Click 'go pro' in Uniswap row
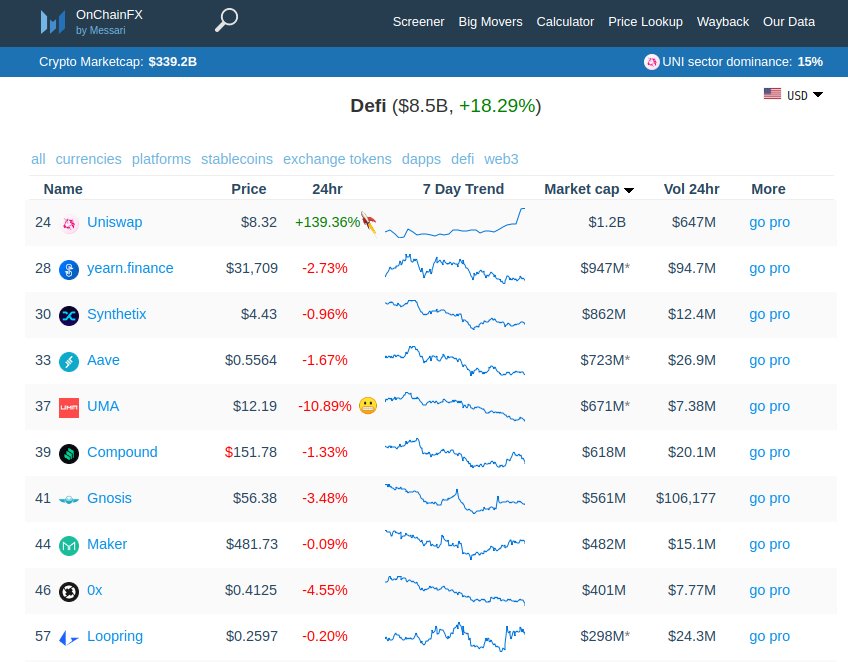This screenshot has width=848, height=662. pyautogui.click(x=769, y=222)
